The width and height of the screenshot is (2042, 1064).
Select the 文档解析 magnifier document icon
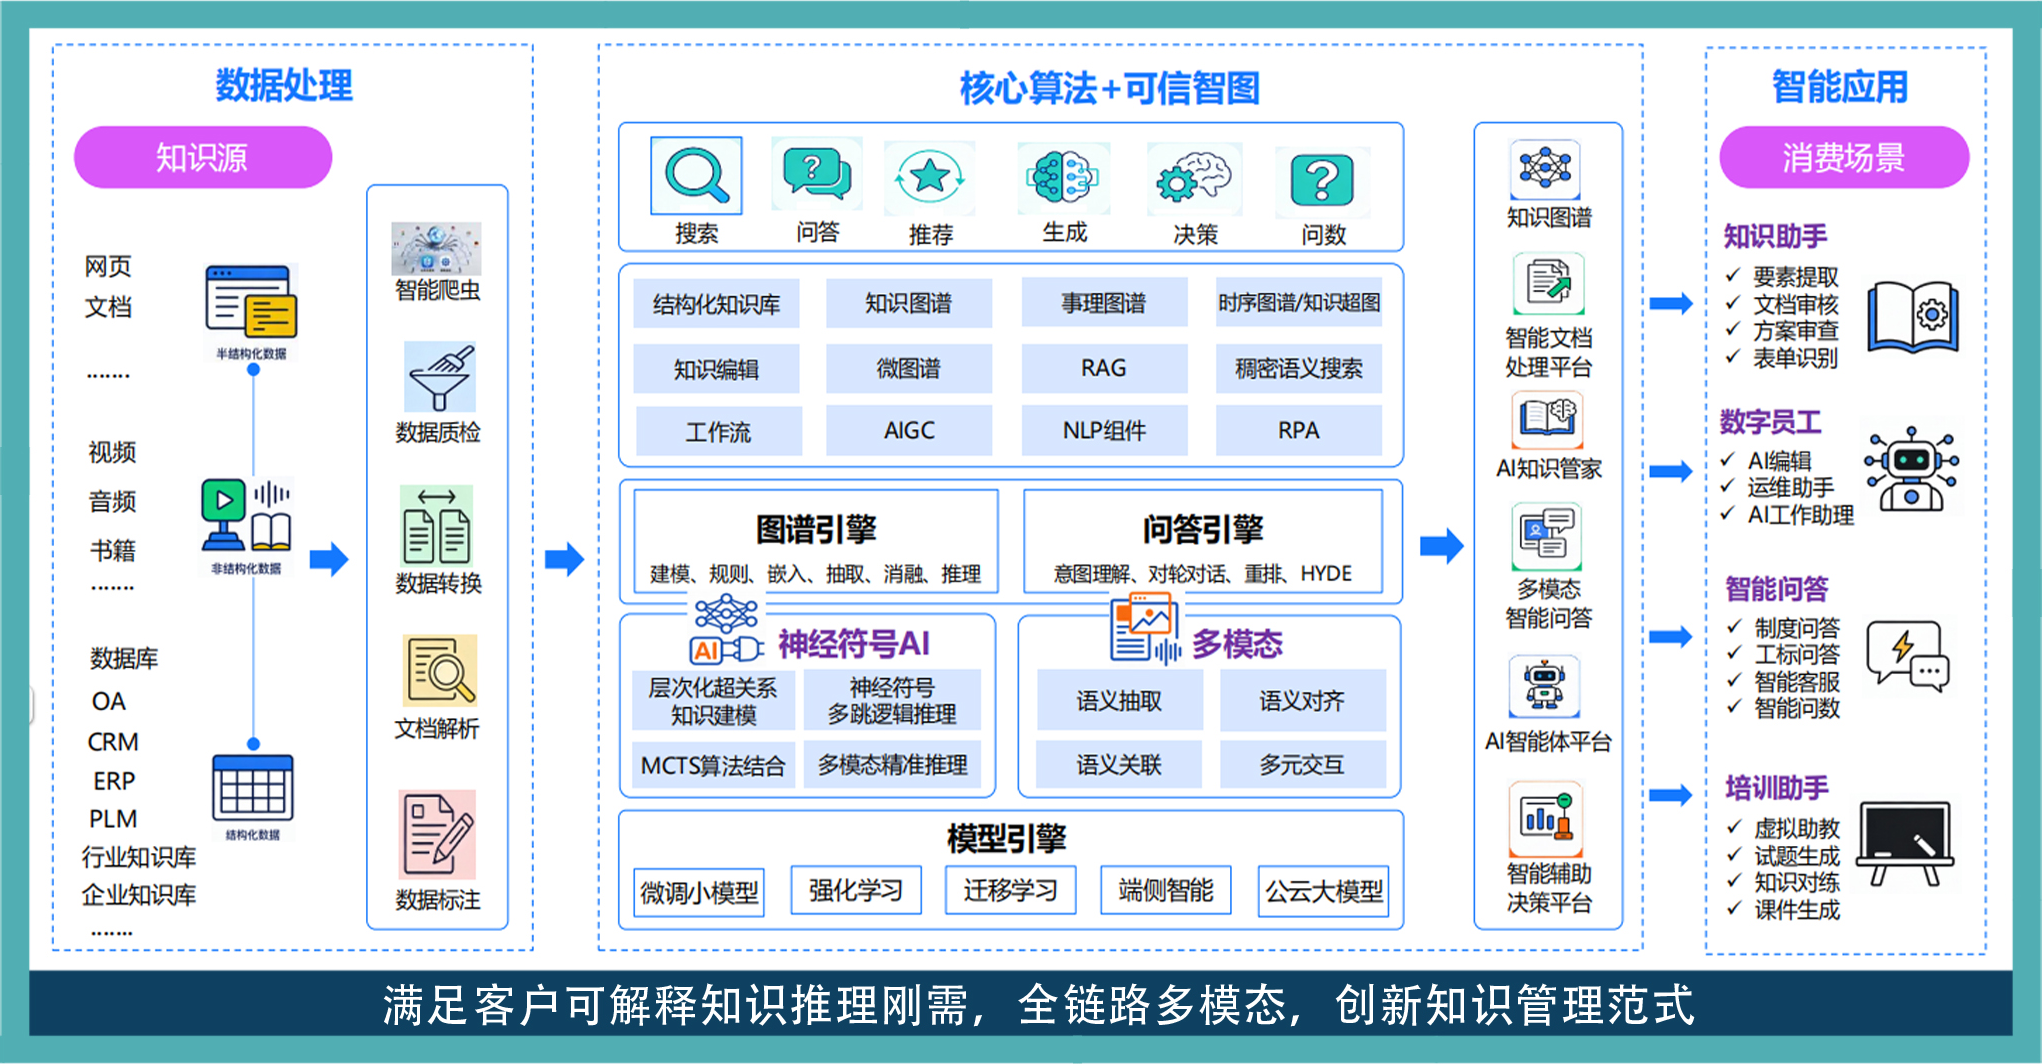440,670
